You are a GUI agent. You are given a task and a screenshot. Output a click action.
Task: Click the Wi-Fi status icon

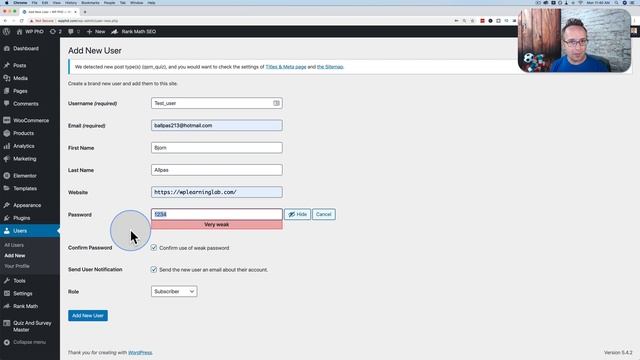pyautogui.click(x=580, y=2)
